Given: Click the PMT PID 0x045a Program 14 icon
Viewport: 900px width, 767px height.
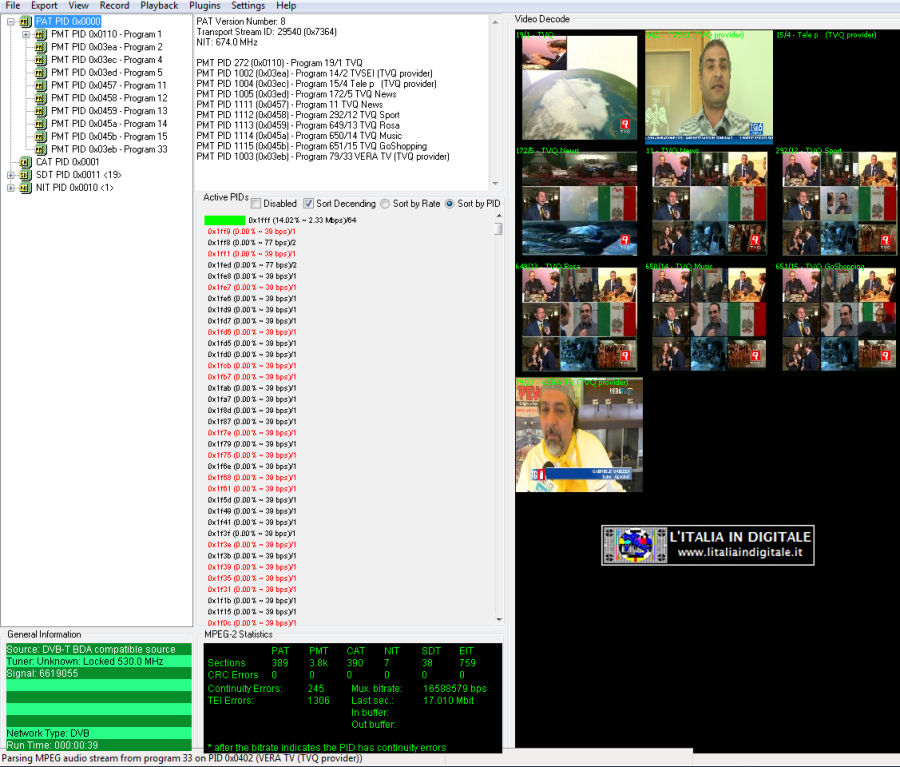Looking at the screenshot, I should pyautogui.click(x=40, y=123).
